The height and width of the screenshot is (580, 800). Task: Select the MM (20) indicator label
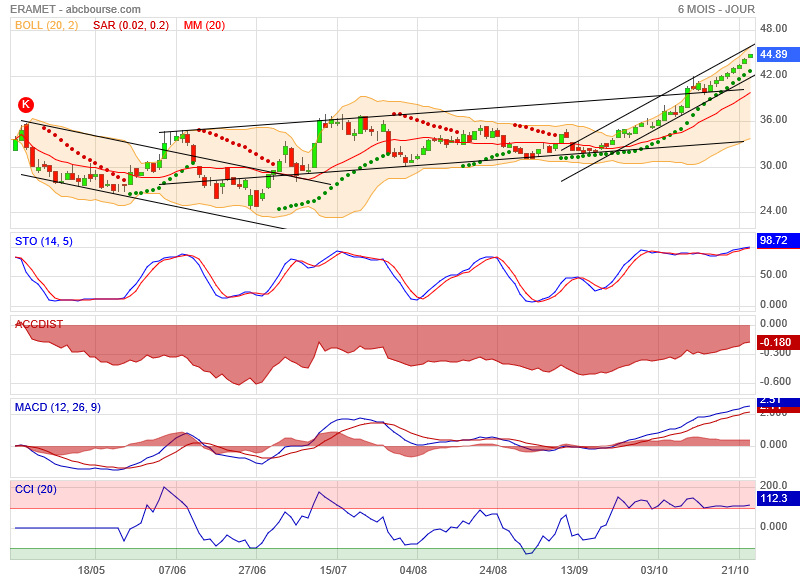coord(204,25)
